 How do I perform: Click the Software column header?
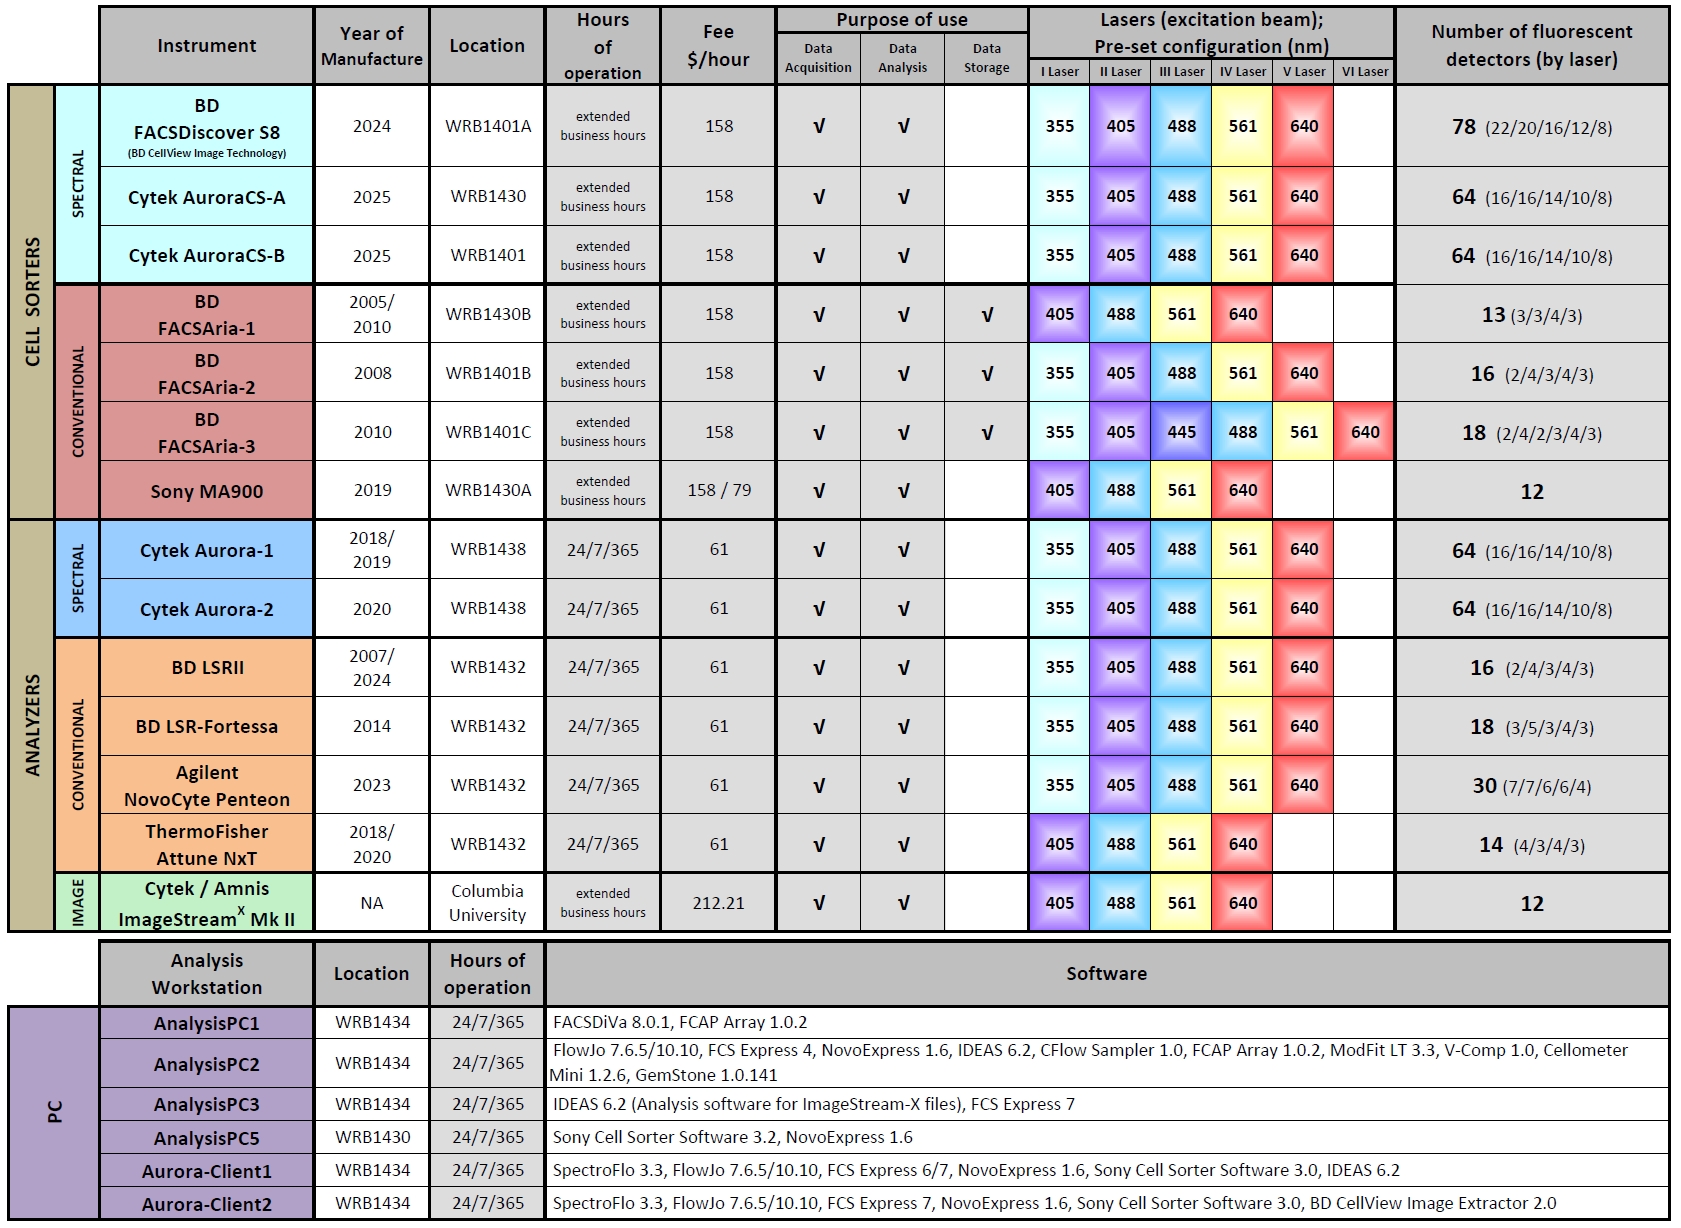coord(1106,974)
